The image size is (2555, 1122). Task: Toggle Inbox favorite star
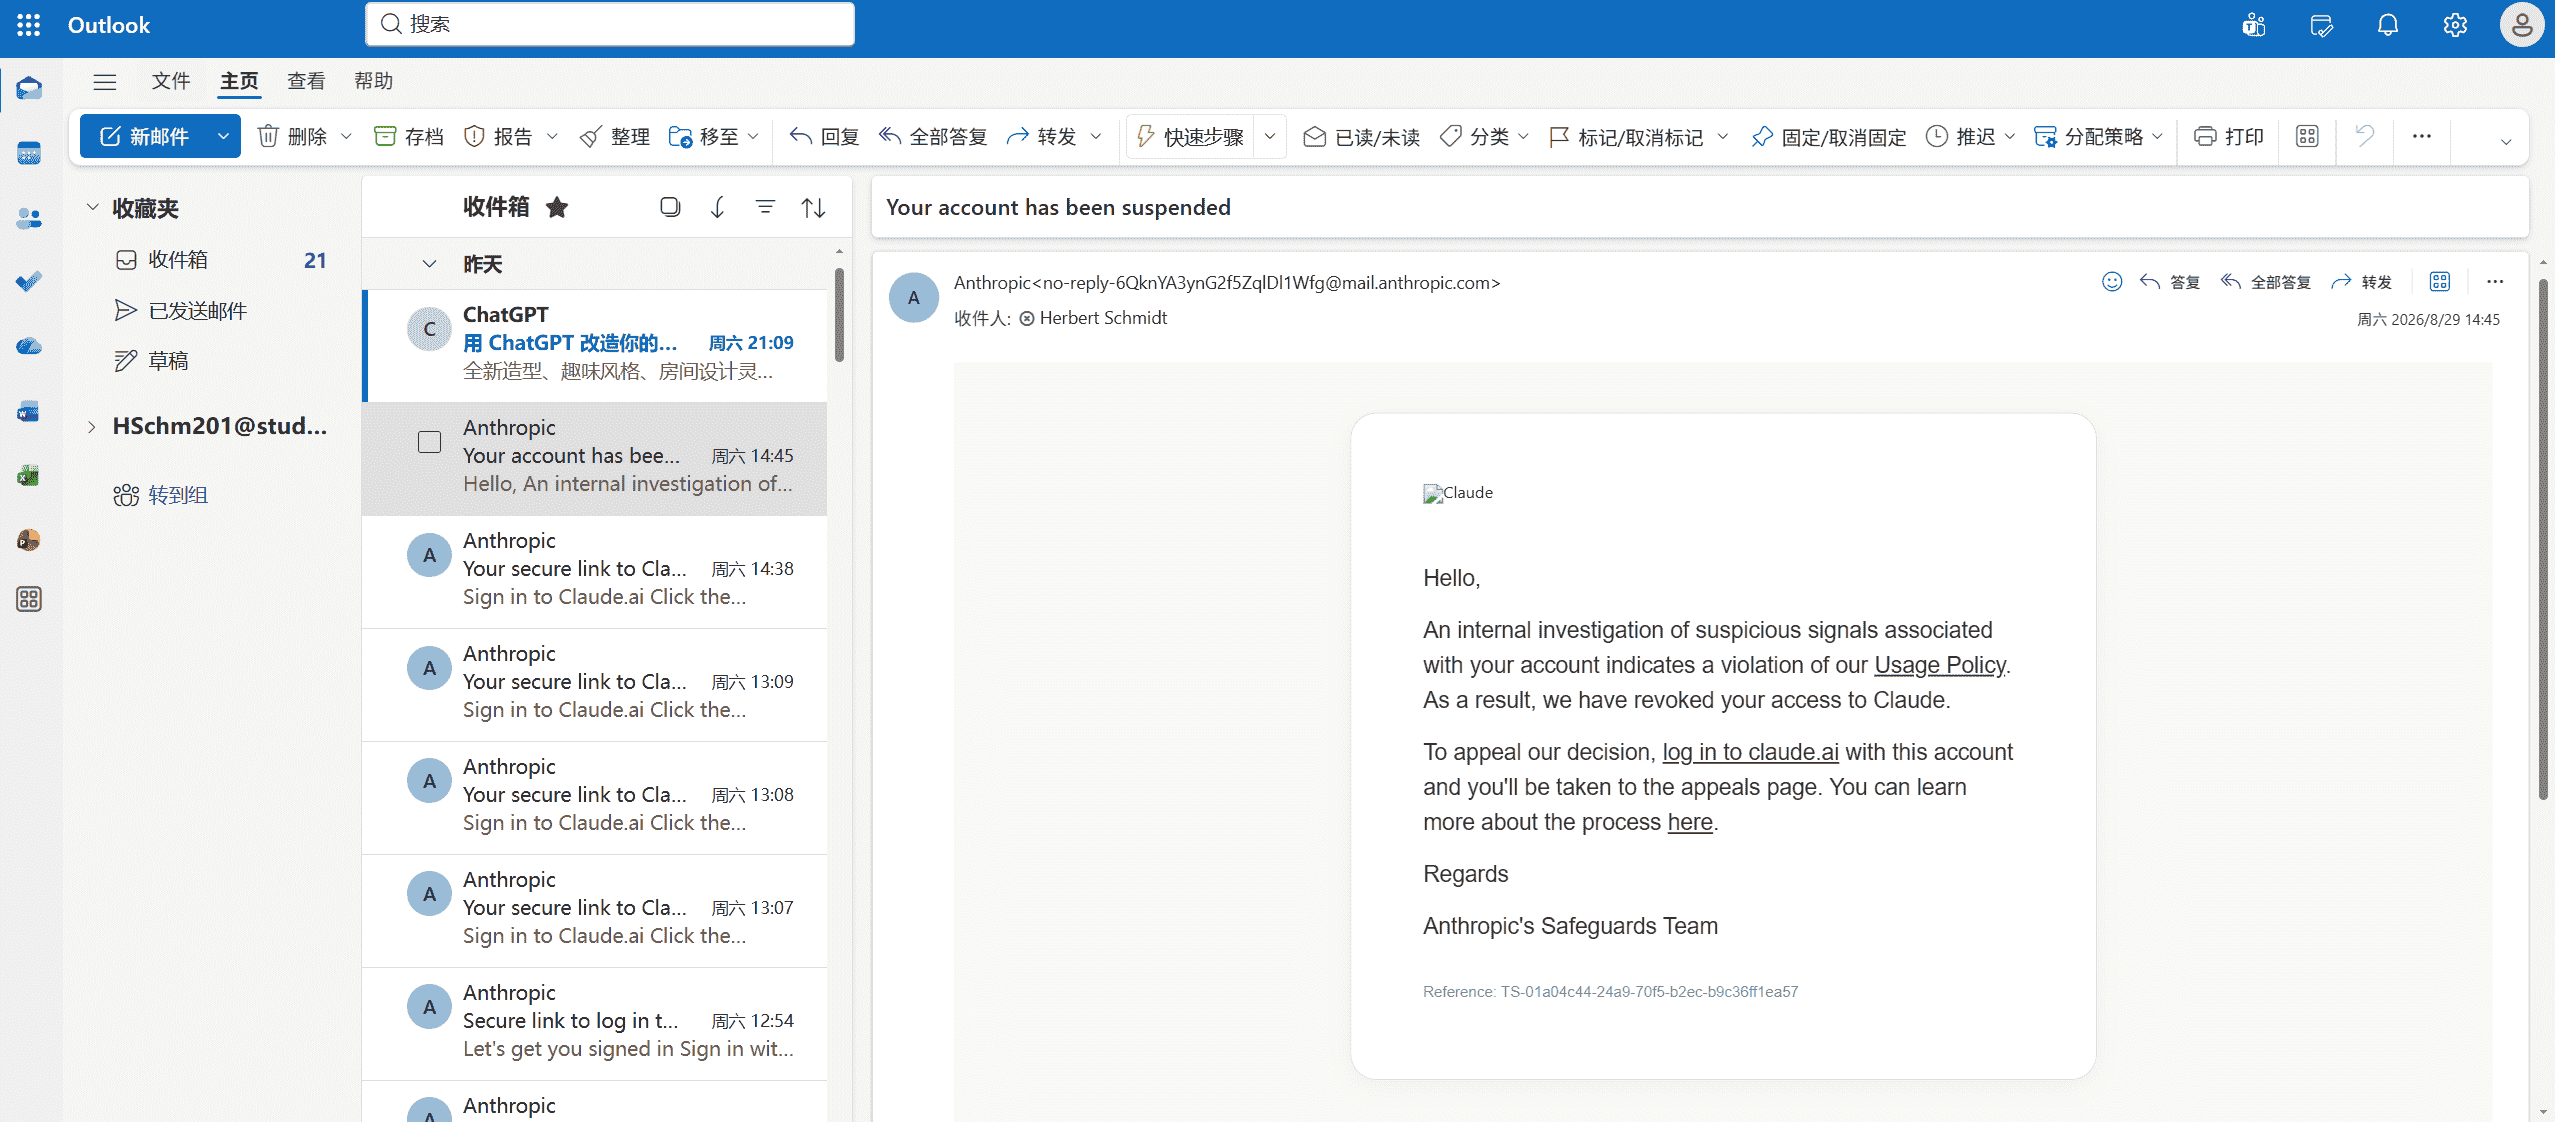pos(557,207)
